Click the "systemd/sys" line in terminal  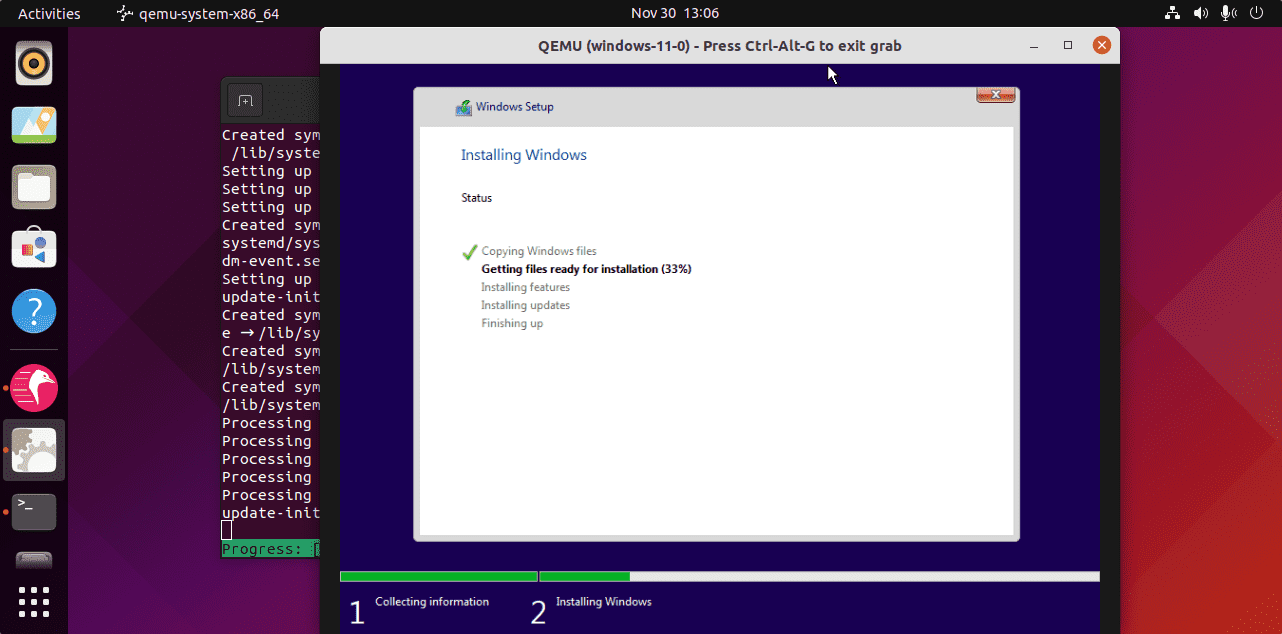(270, 243)
